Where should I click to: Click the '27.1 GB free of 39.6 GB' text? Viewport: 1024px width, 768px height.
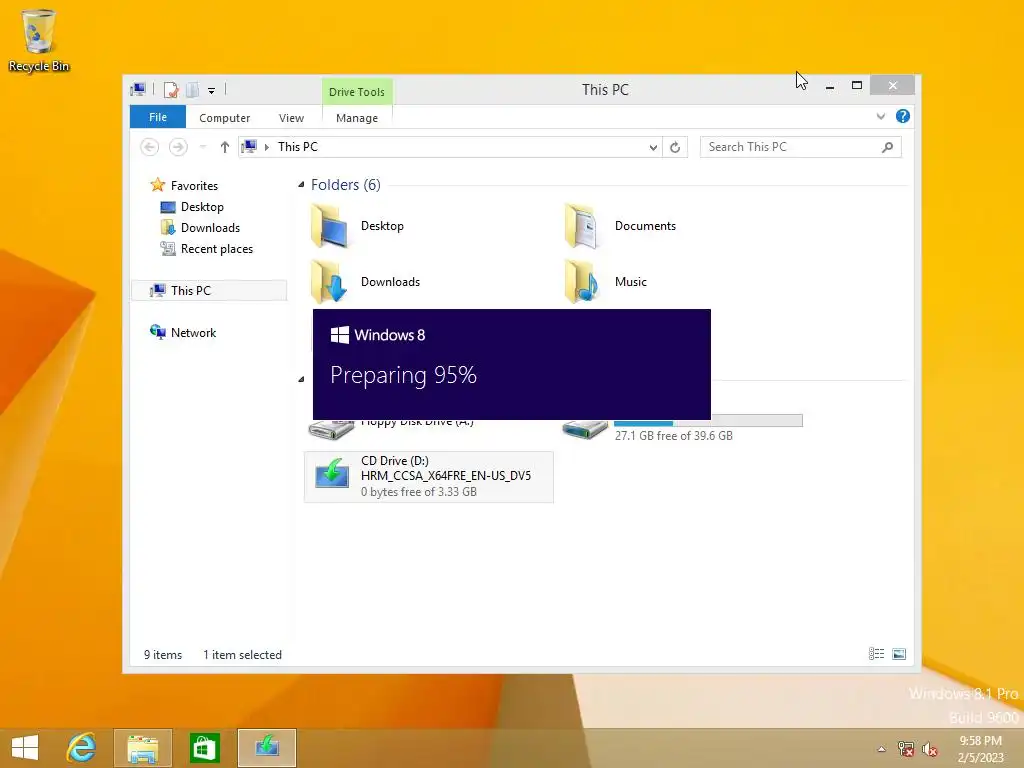pos(673,436)
